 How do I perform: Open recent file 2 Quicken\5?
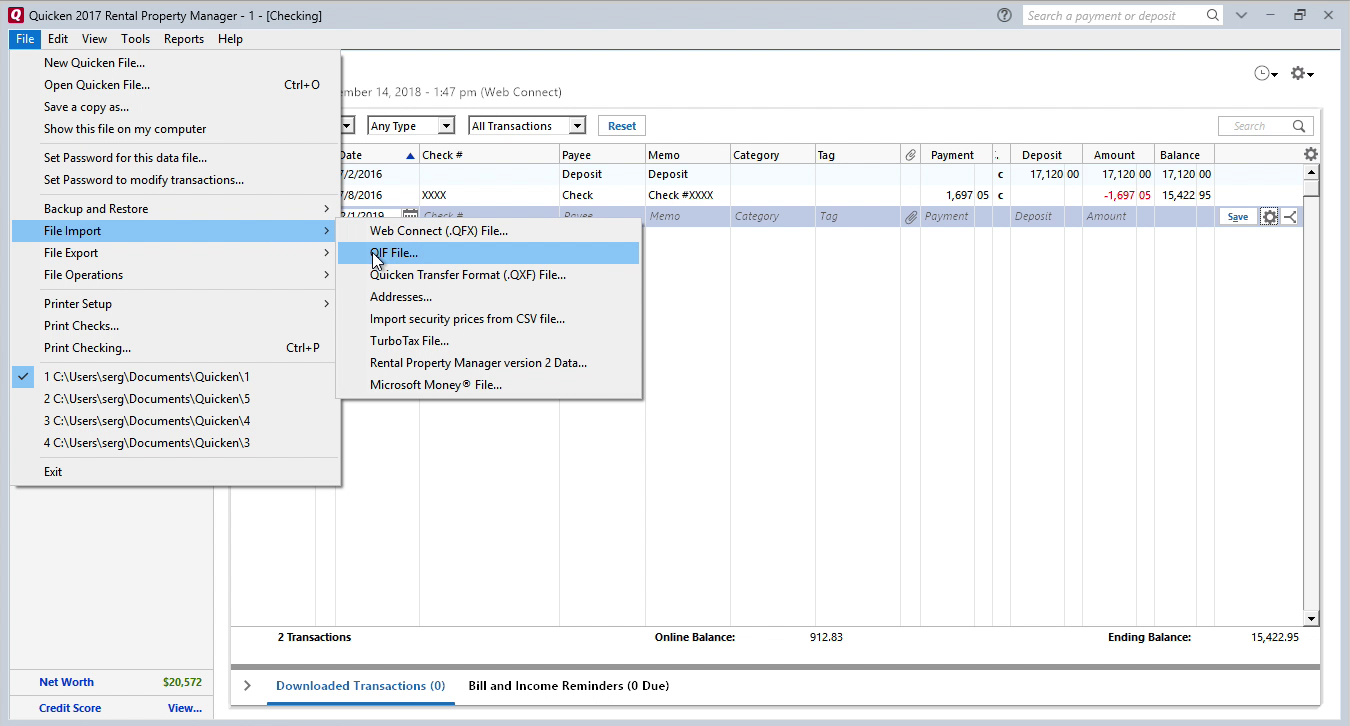(176, 399)
